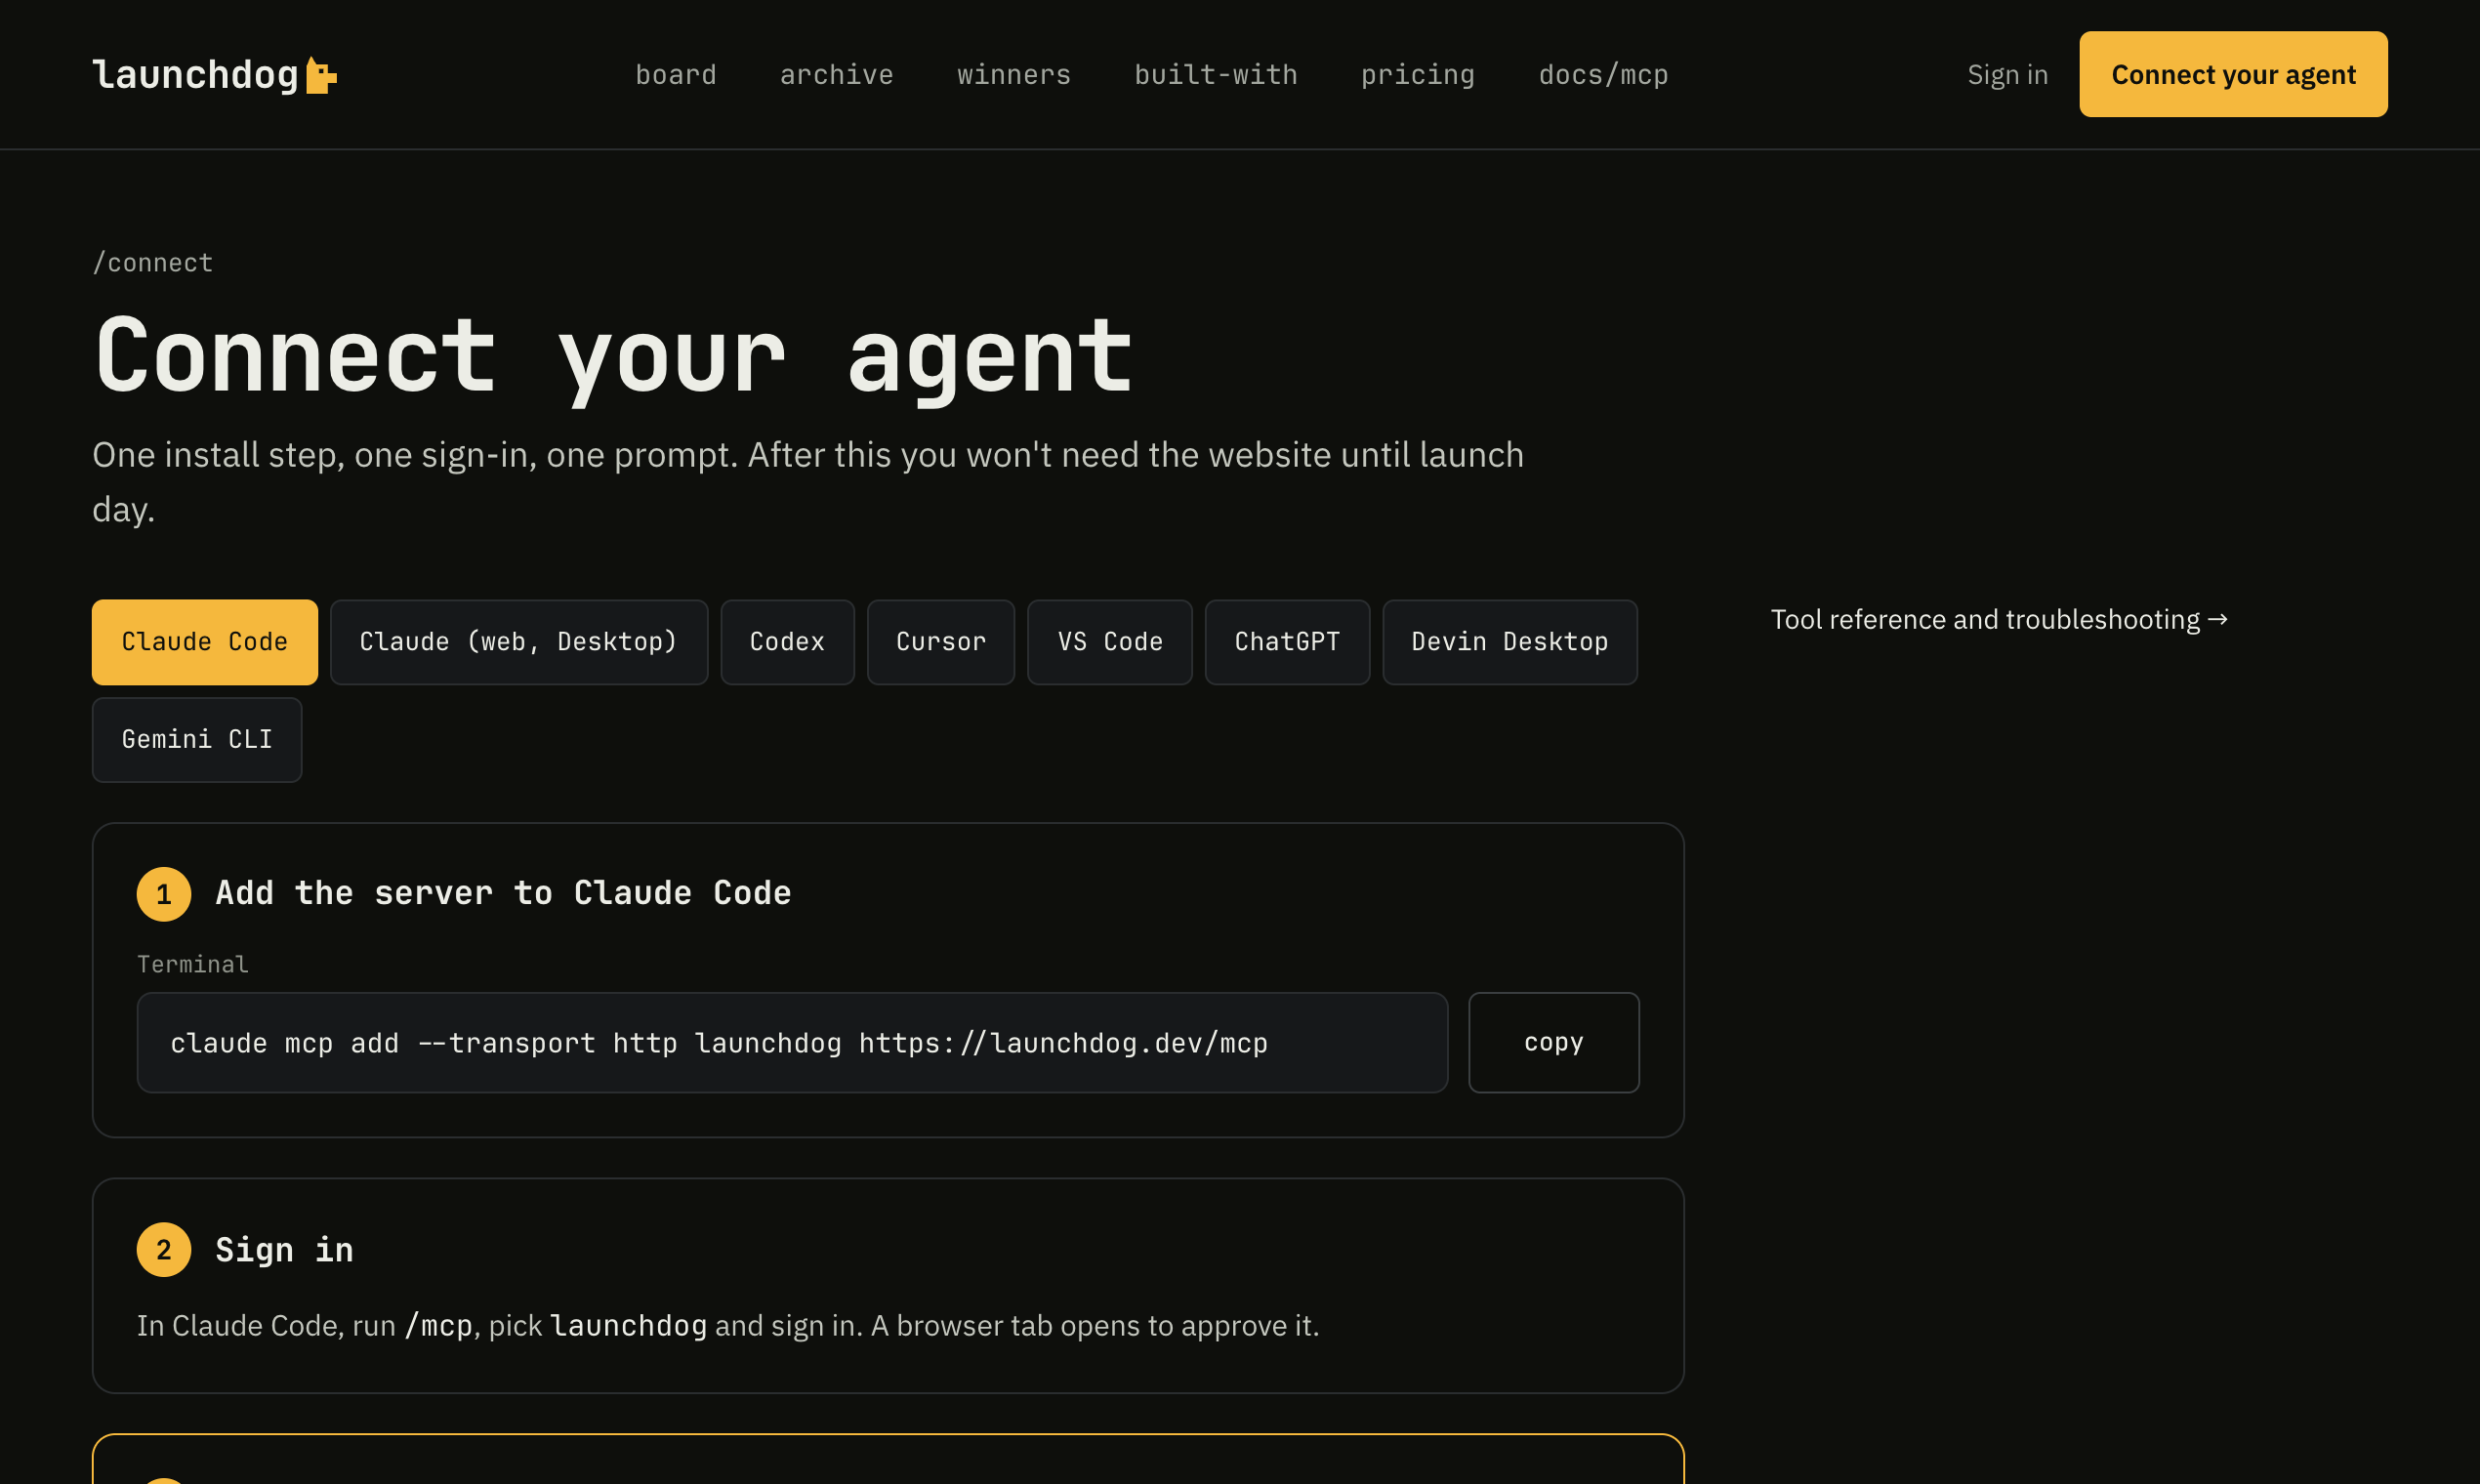Switch to the VS Code tab
The height and width of the screenshot is (1484, 2480).
[1110, 642]
